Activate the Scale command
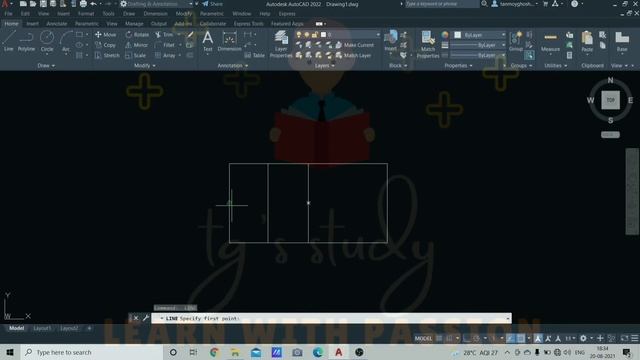The width and height of the screenshot is (640, 360). coord(136,55)
